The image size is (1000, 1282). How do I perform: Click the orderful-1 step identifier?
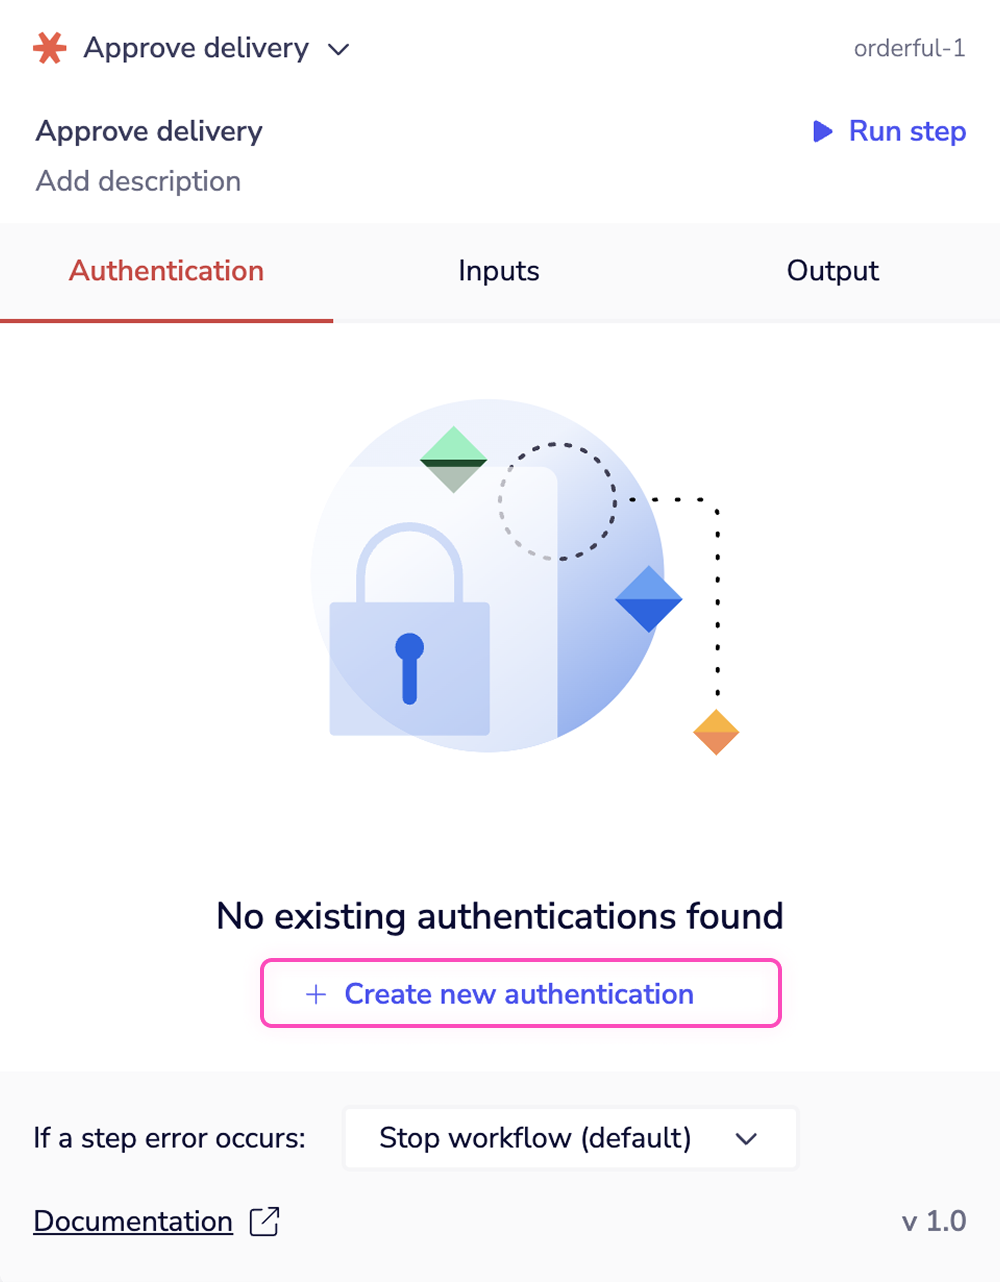910,48
